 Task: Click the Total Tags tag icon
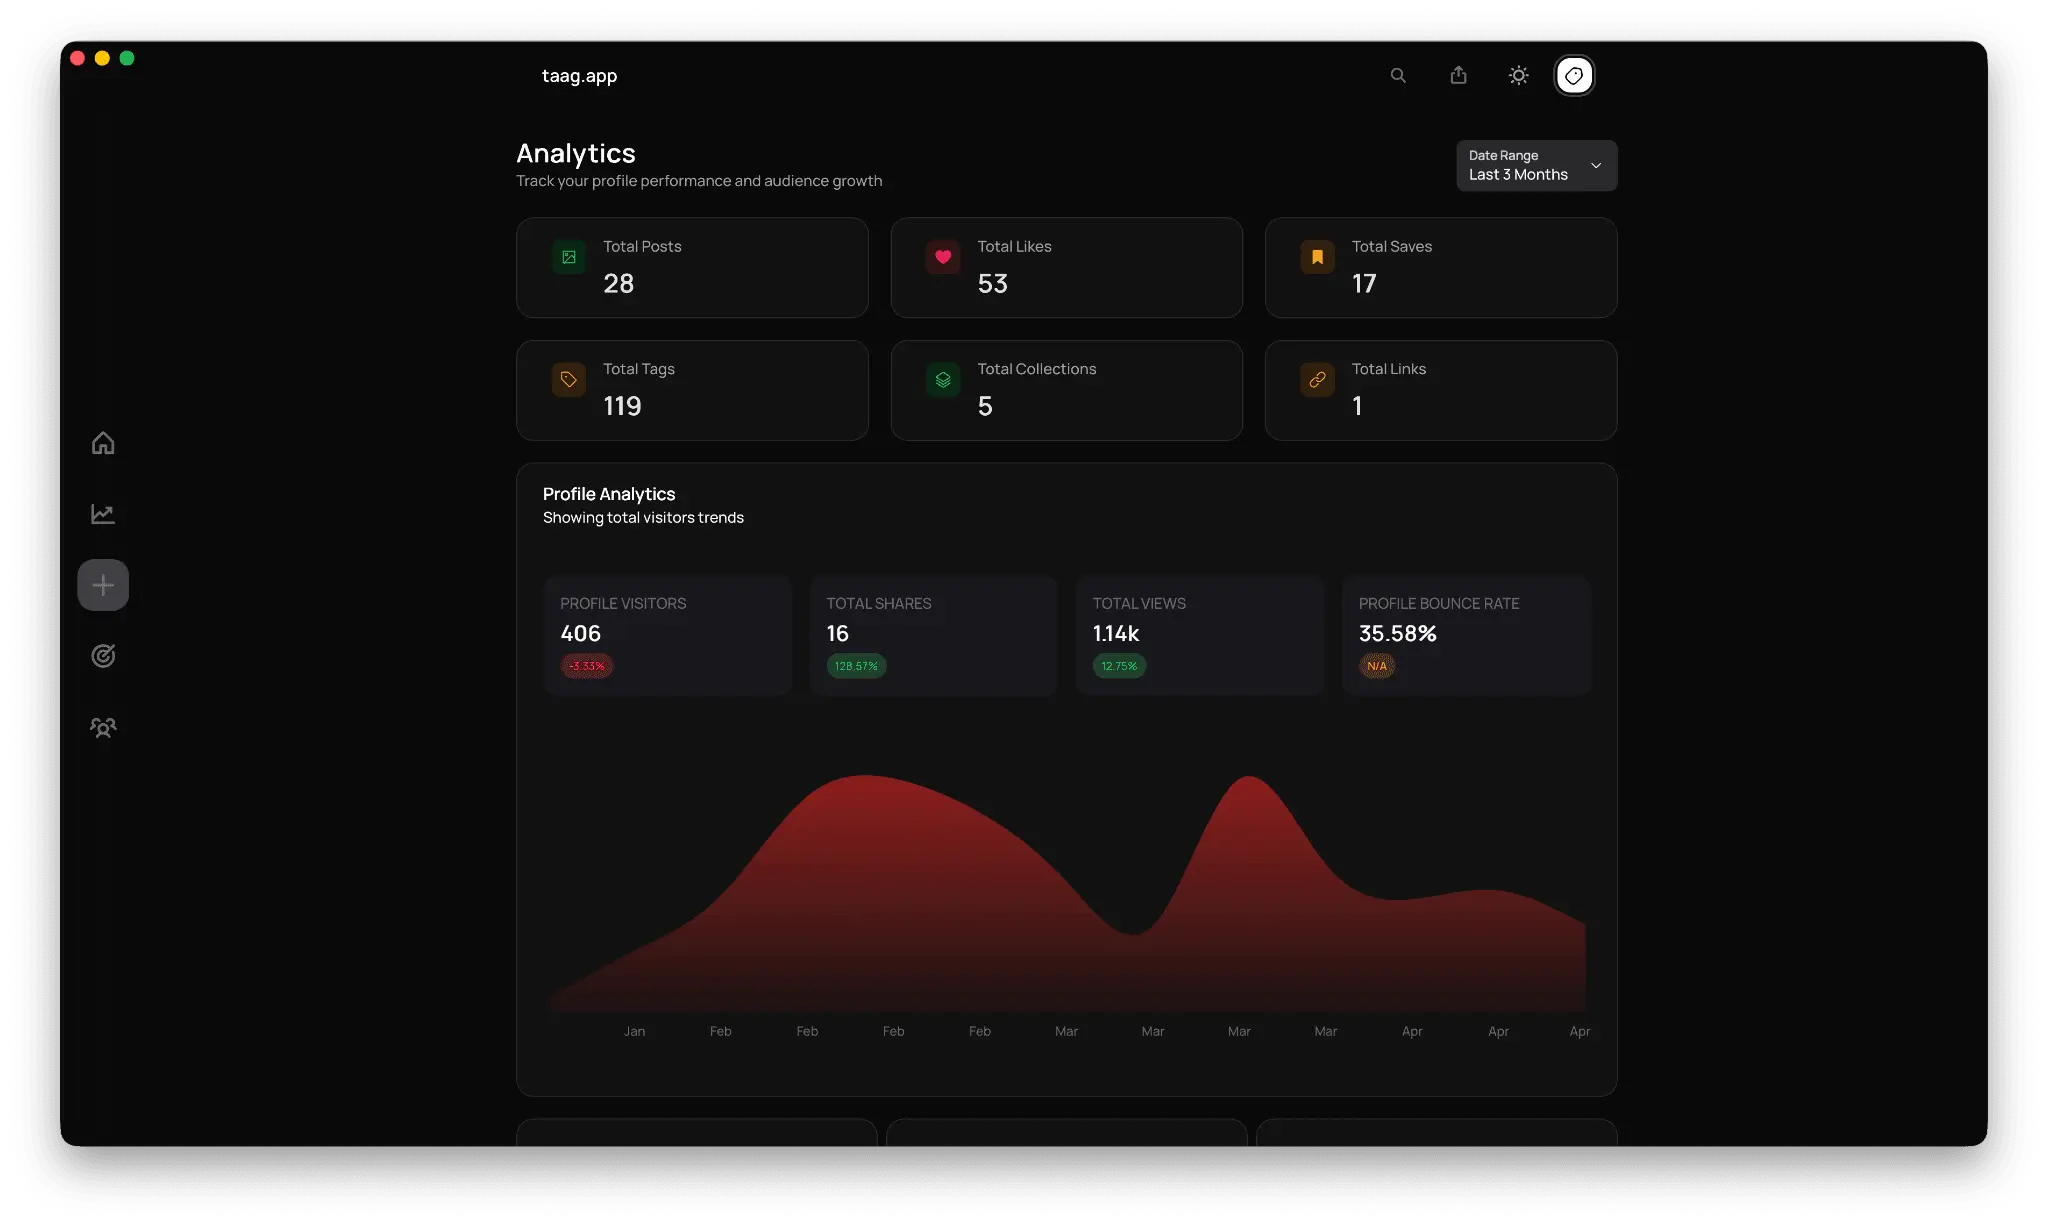click(x=569, y=380)
